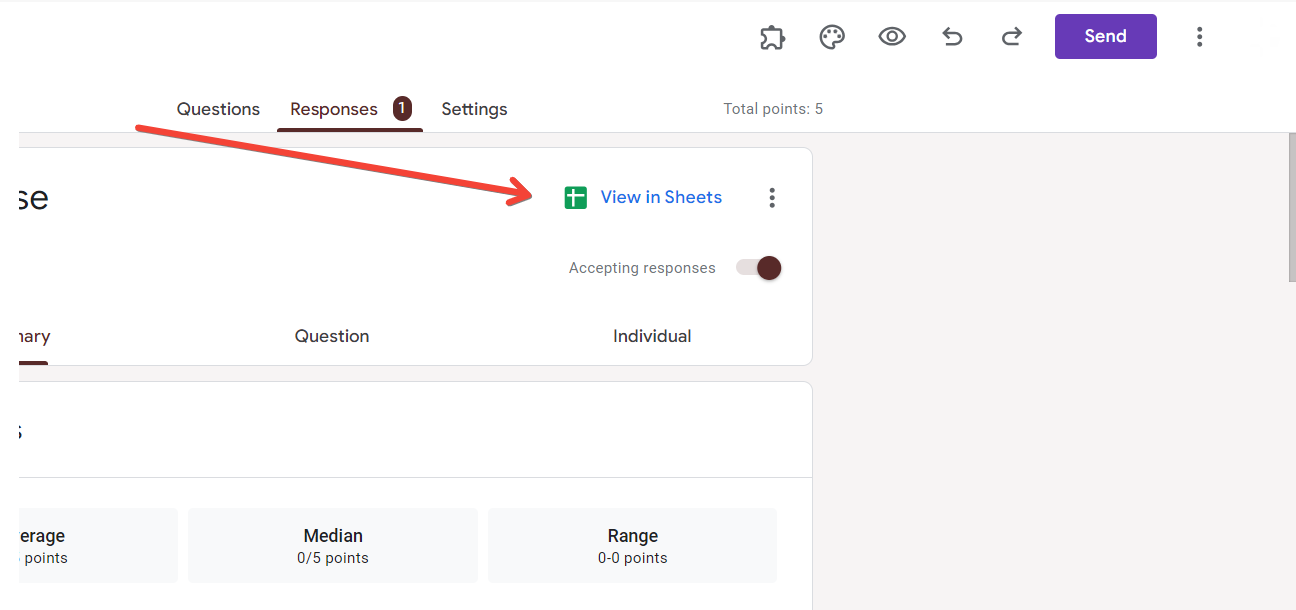Image resolution: width=1296 pixels, height=610 pixels.
Task: Open the form's more options menu
Action: coord(1199,37)
